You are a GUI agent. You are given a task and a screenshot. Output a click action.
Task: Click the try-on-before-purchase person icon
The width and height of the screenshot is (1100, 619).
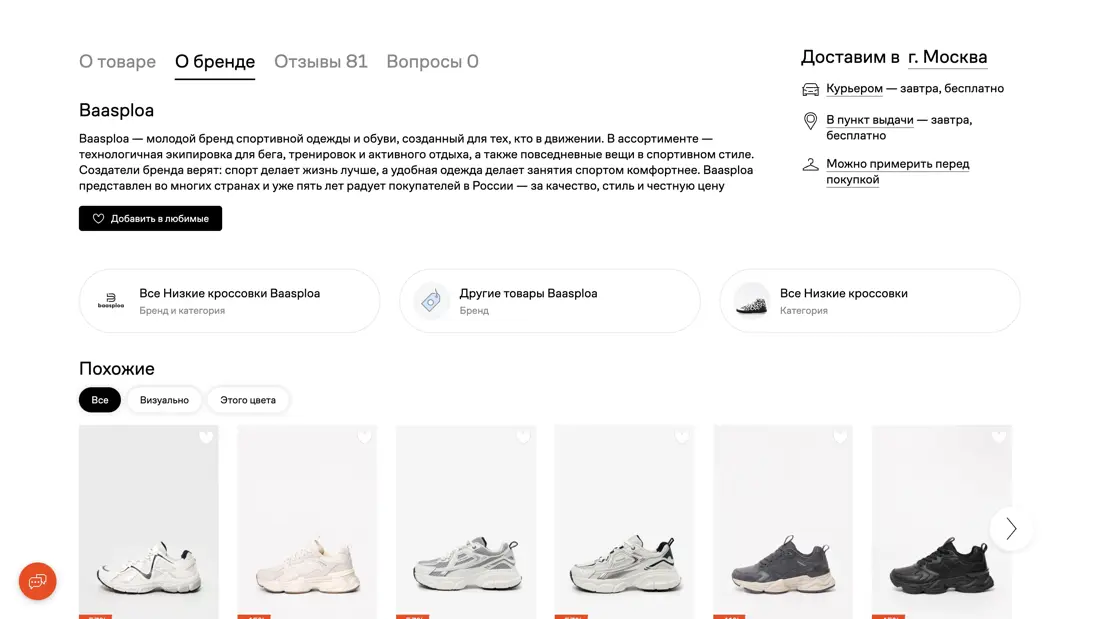click(x=809, y=164)
